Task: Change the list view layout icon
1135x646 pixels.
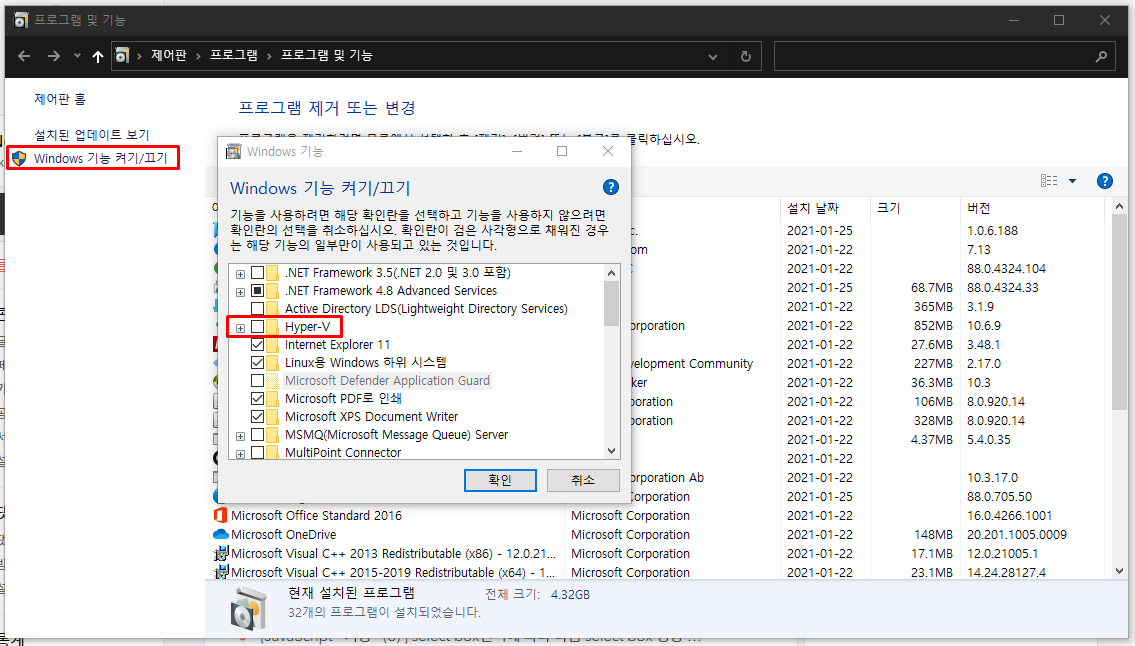Action: tap(1049, 181)
